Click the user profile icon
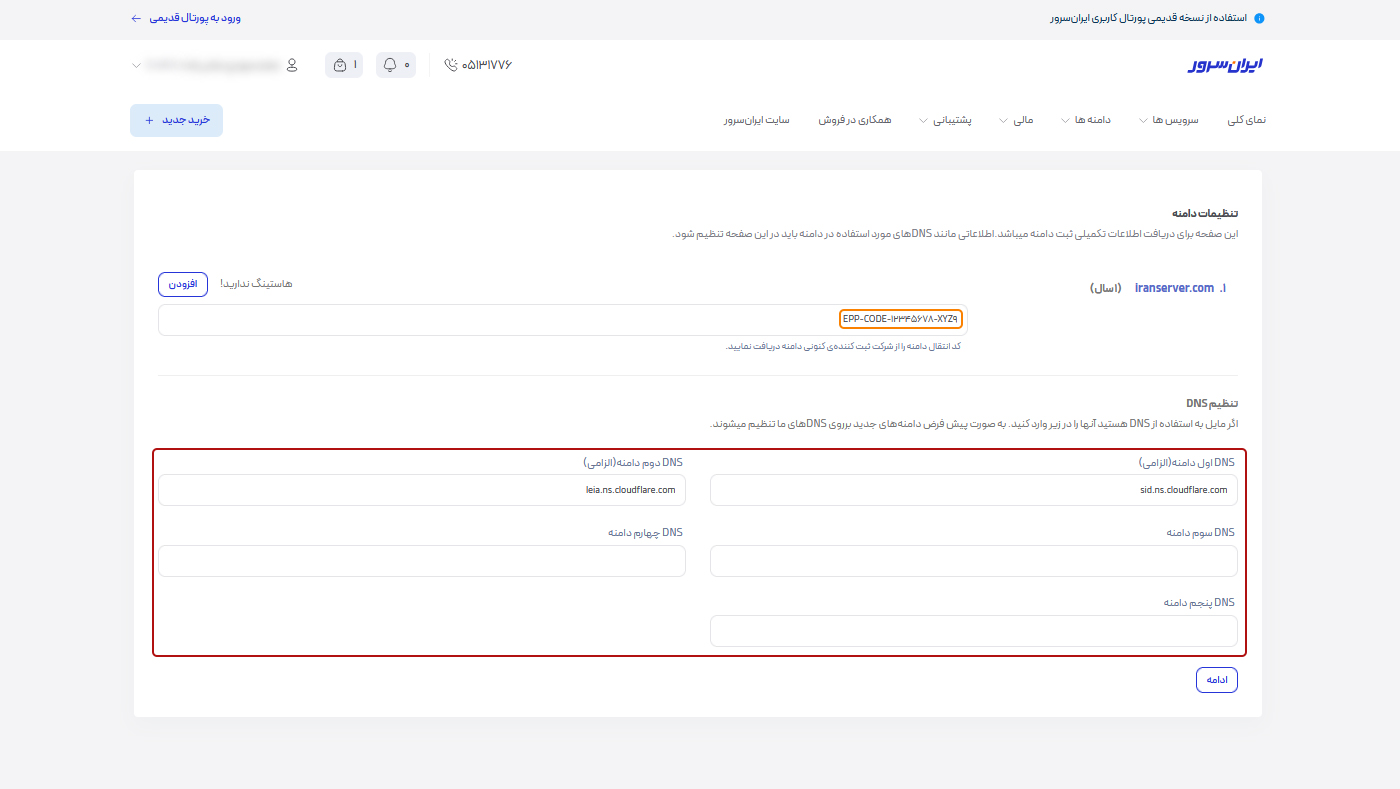The width and height of the screenshot is (1400, 789). click(292, 65)
